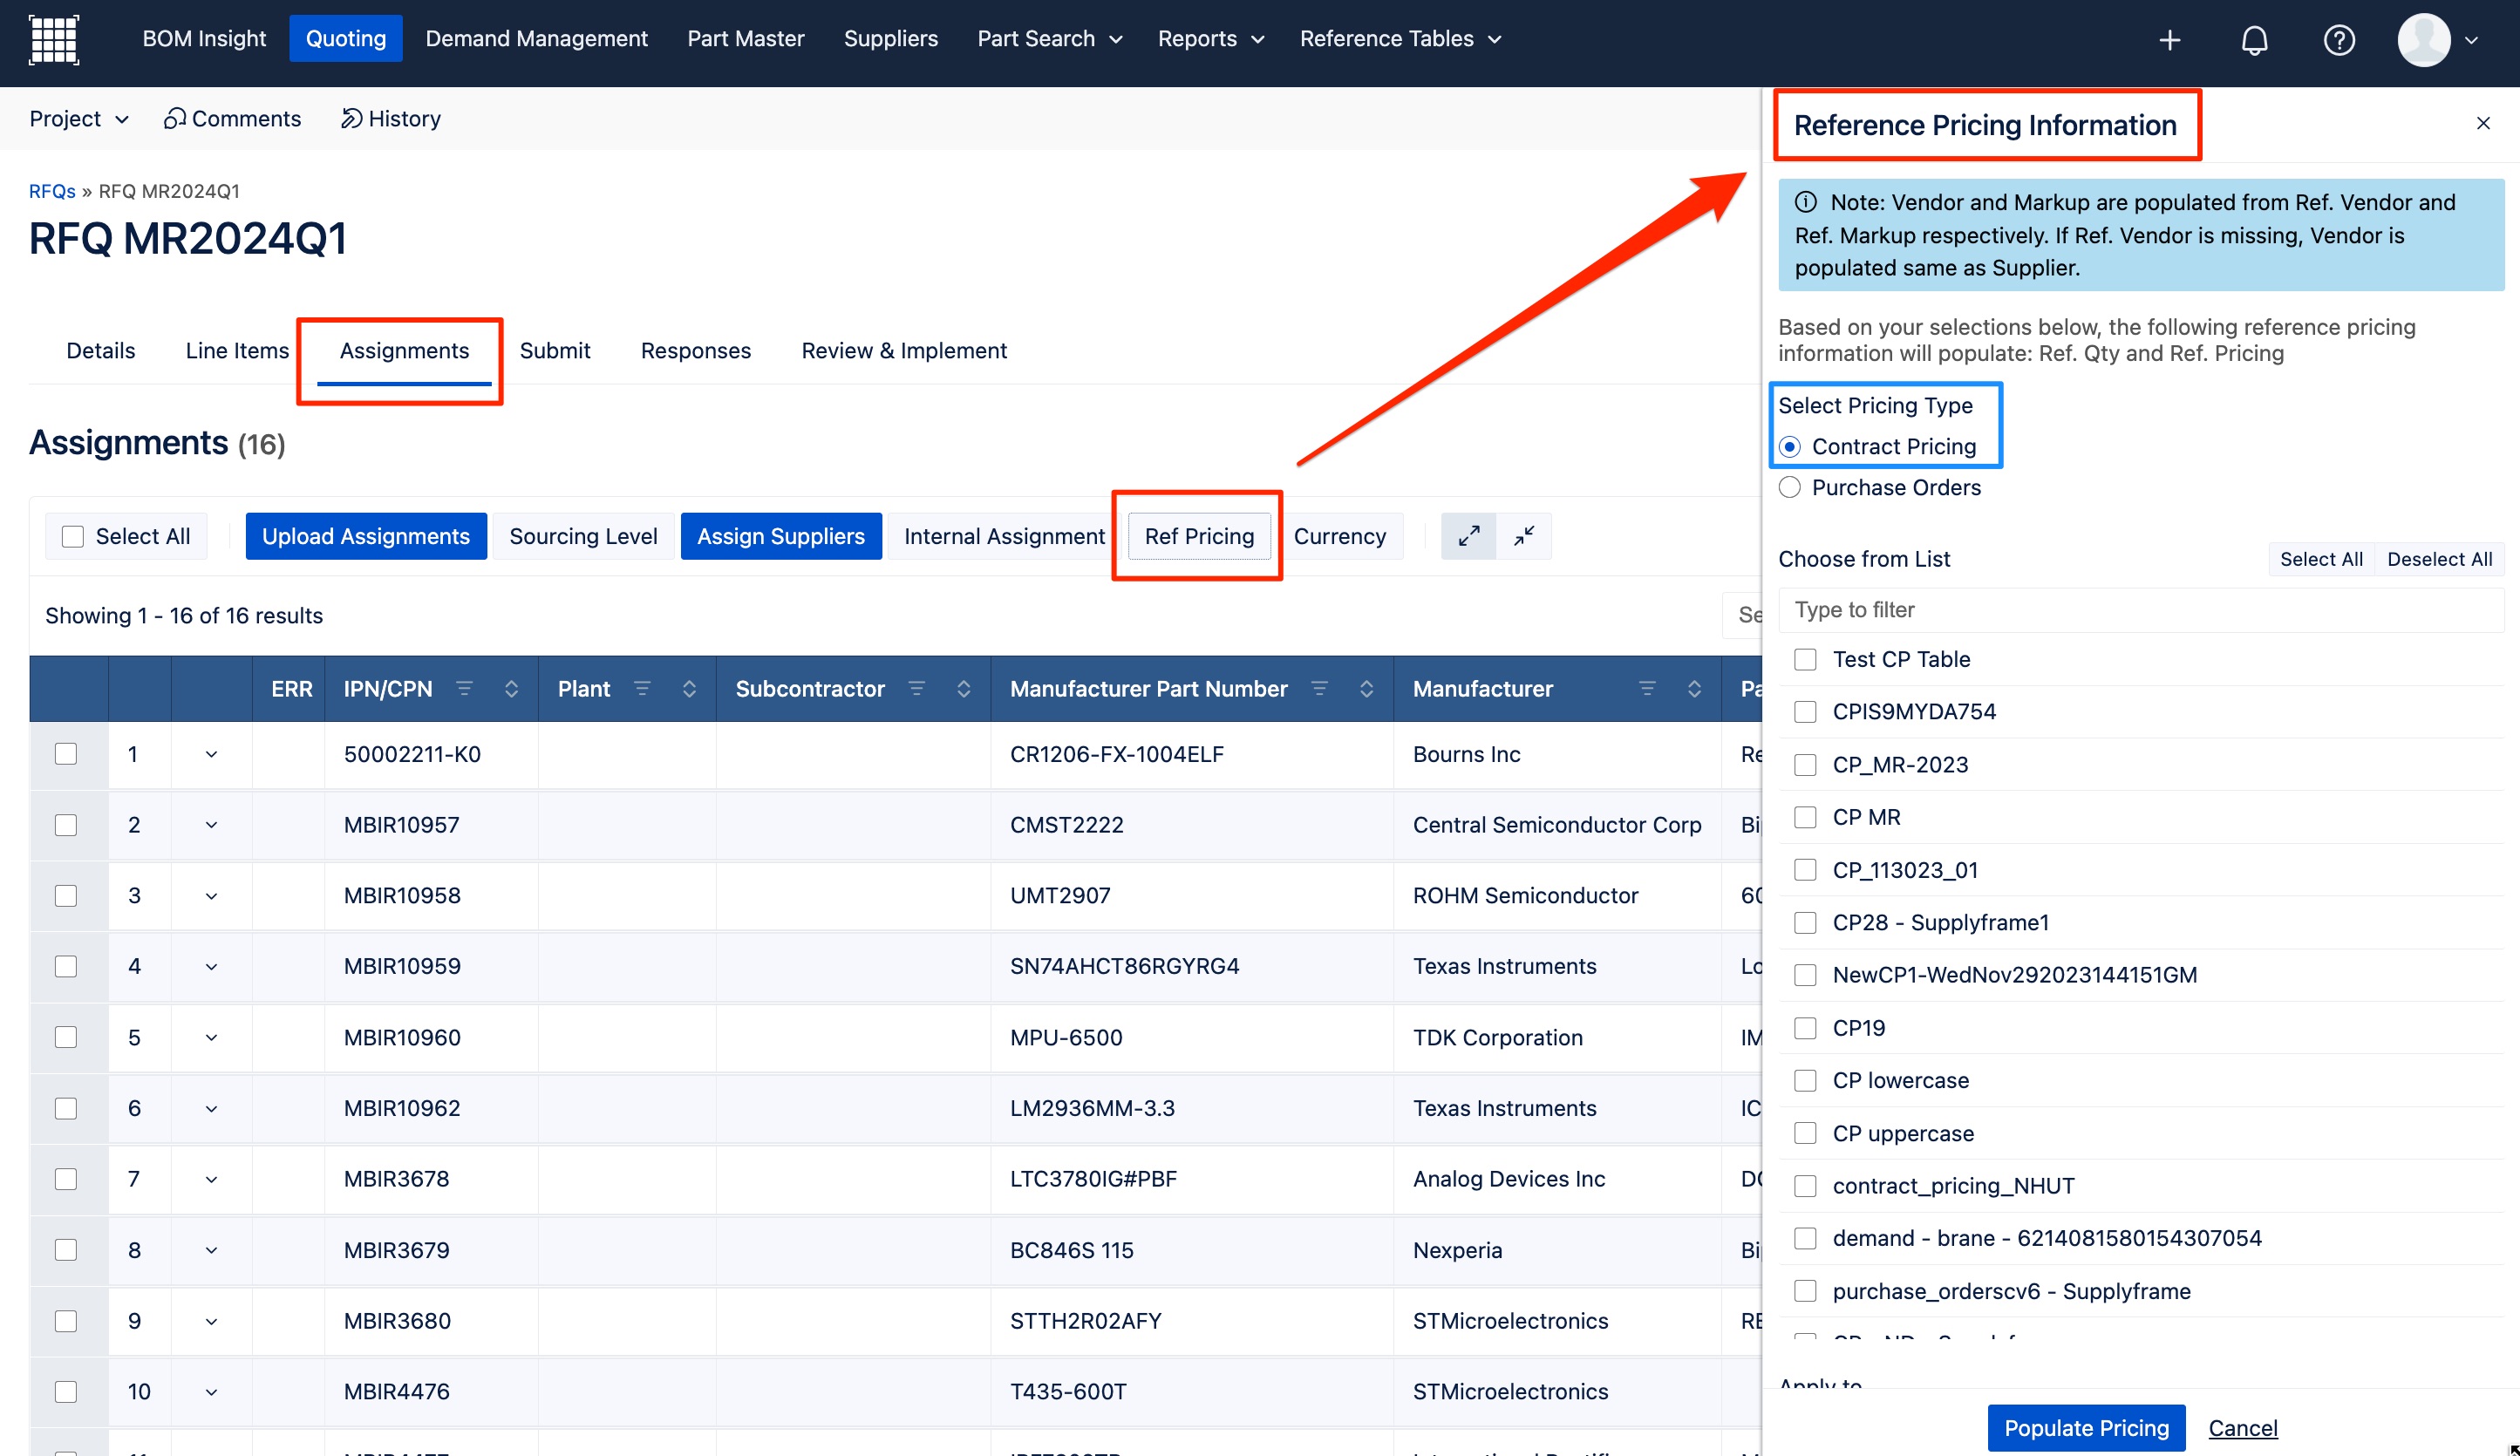Image resolution: width=2520 pixels, height=1456 pixels.
Task: Check the CP_MR-2023 checkbox
Action: (1805, 764)
